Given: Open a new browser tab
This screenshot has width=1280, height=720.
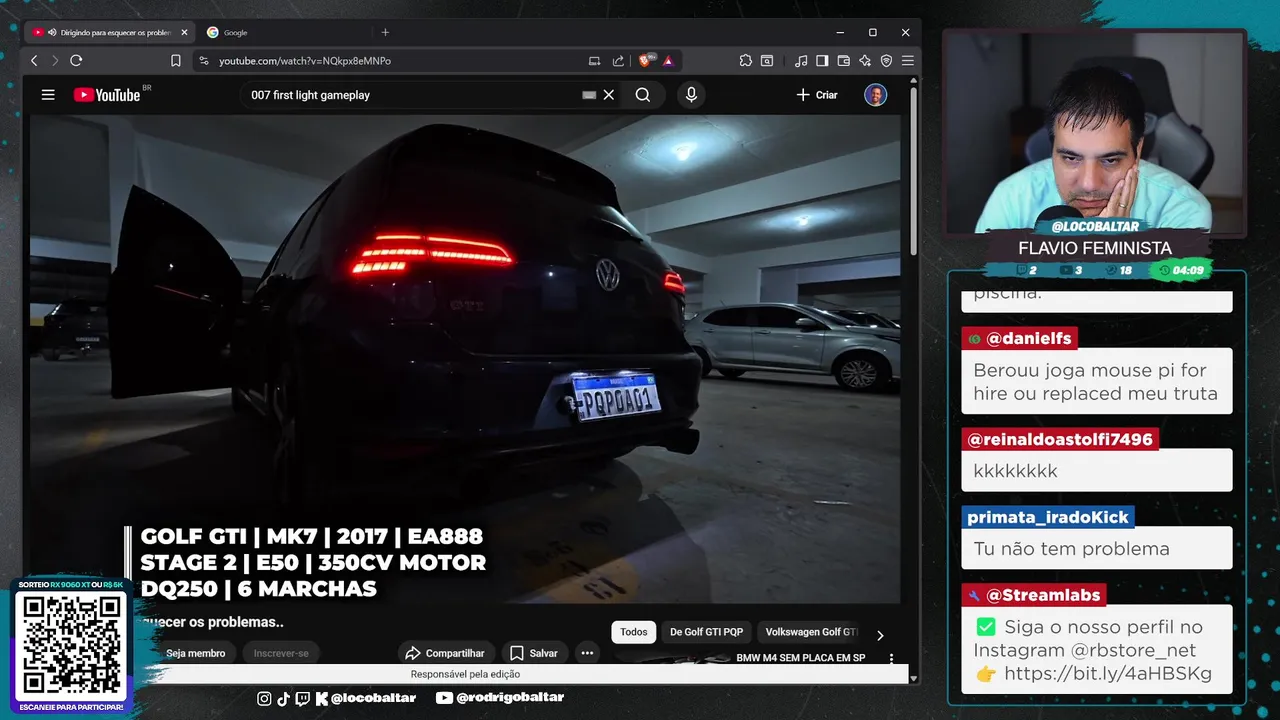Looking at the screenshot, I should [x=385, y=32].
